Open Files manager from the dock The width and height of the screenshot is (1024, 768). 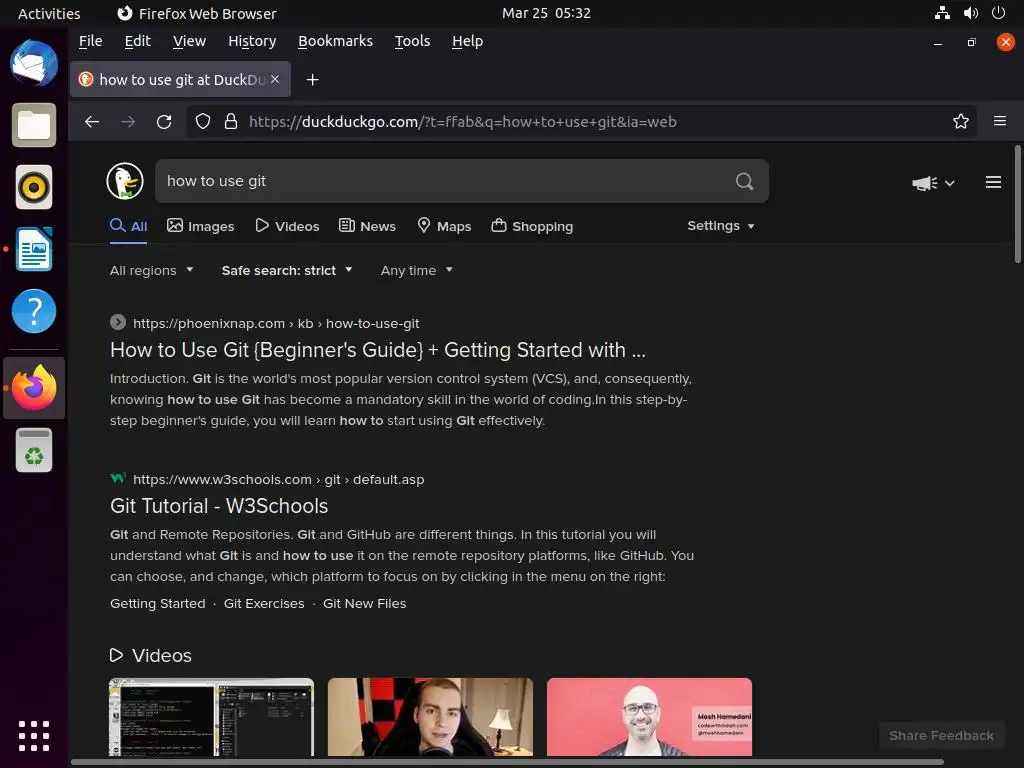point(34,125)
